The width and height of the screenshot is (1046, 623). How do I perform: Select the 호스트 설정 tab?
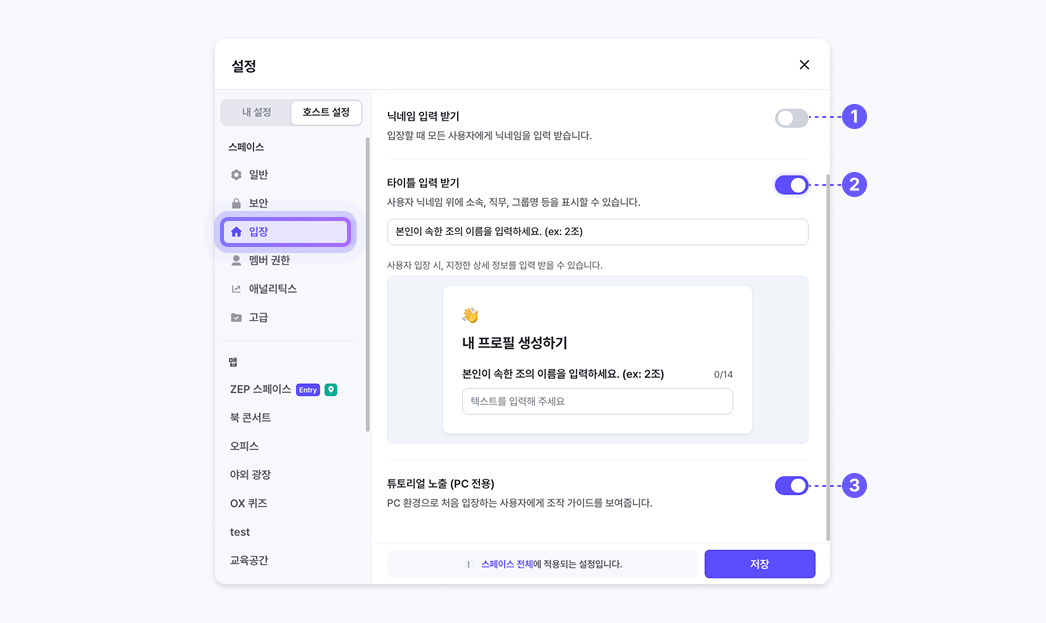click(326, 112)
